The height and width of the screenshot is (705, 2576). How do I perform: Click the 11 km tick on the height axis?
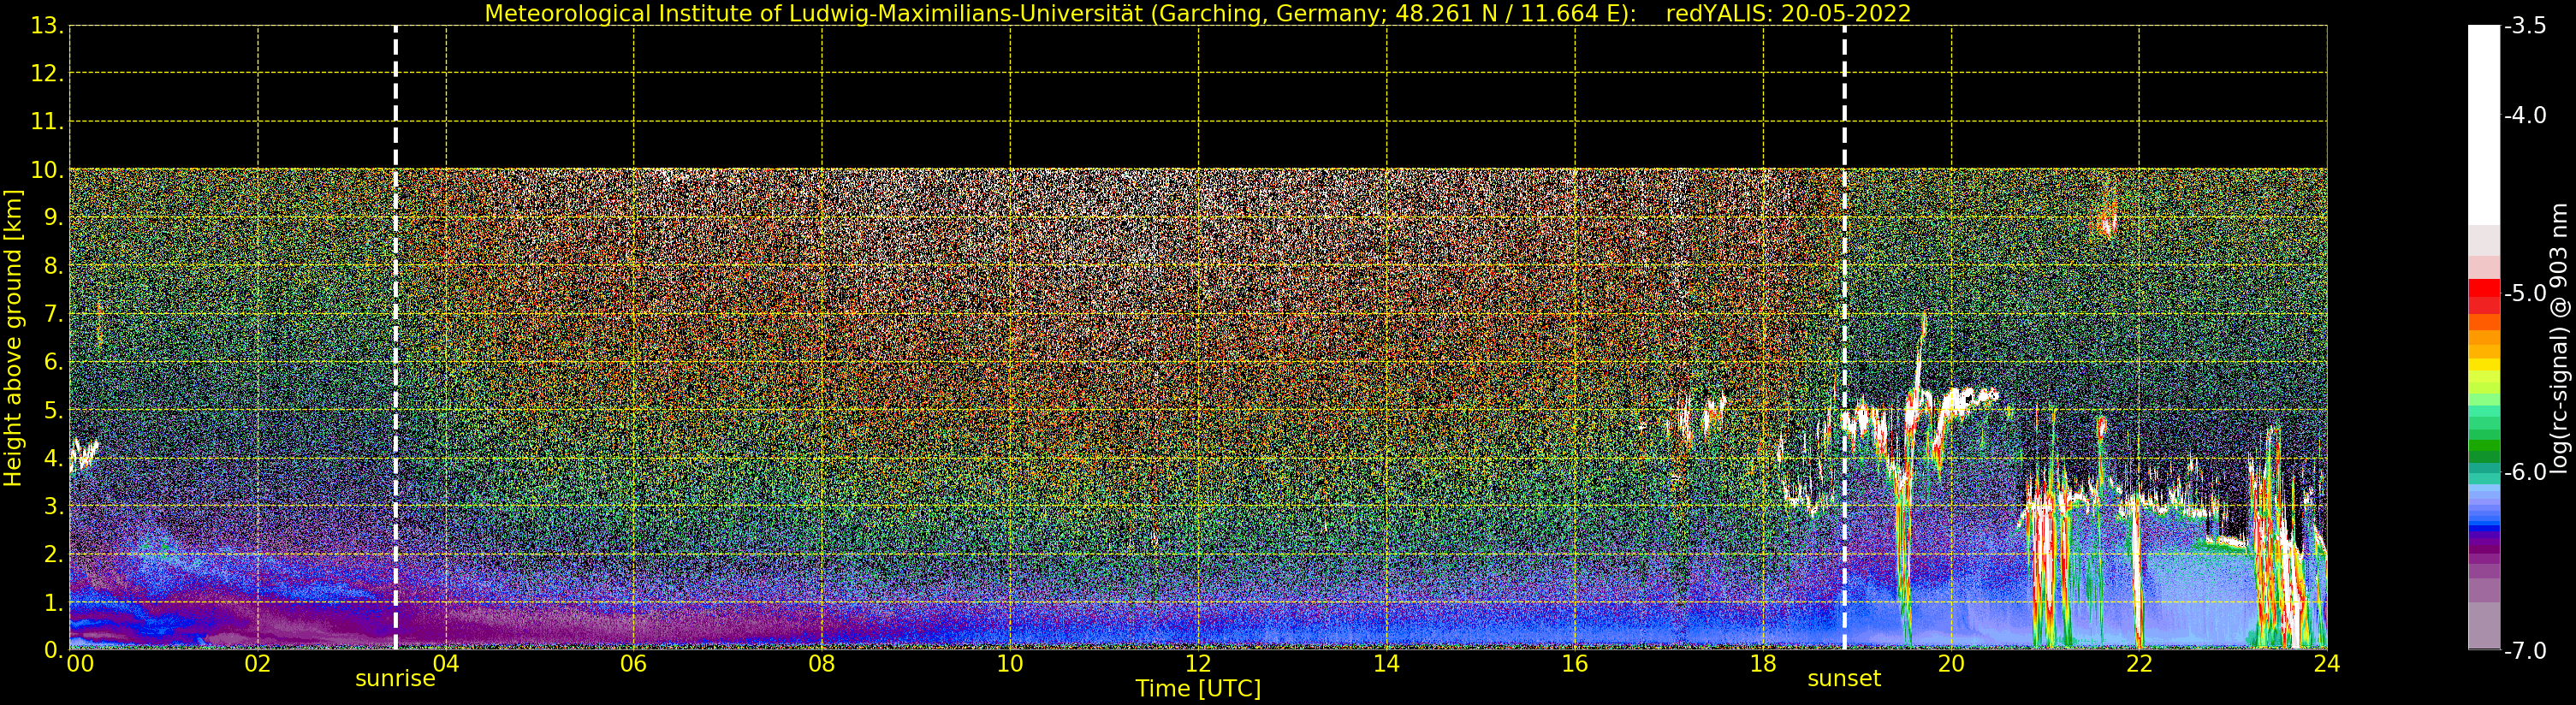[46, 122]
